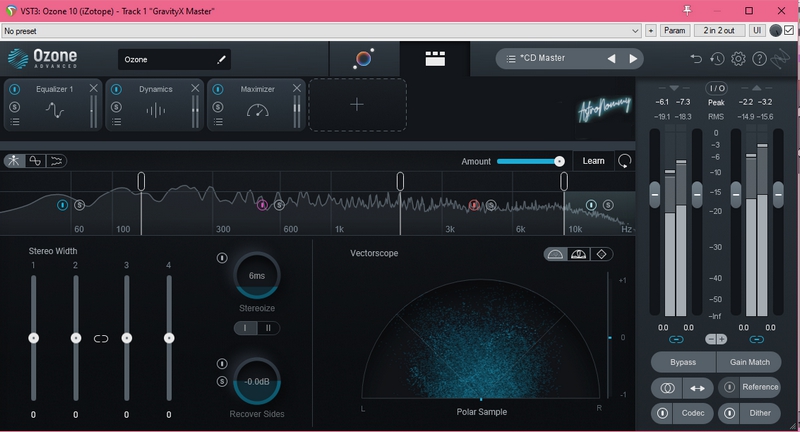Click the Recover Sides 0.0dB knob
Image resolution: width=800 pixels, height=432 pixels.
tap(257, 382)
